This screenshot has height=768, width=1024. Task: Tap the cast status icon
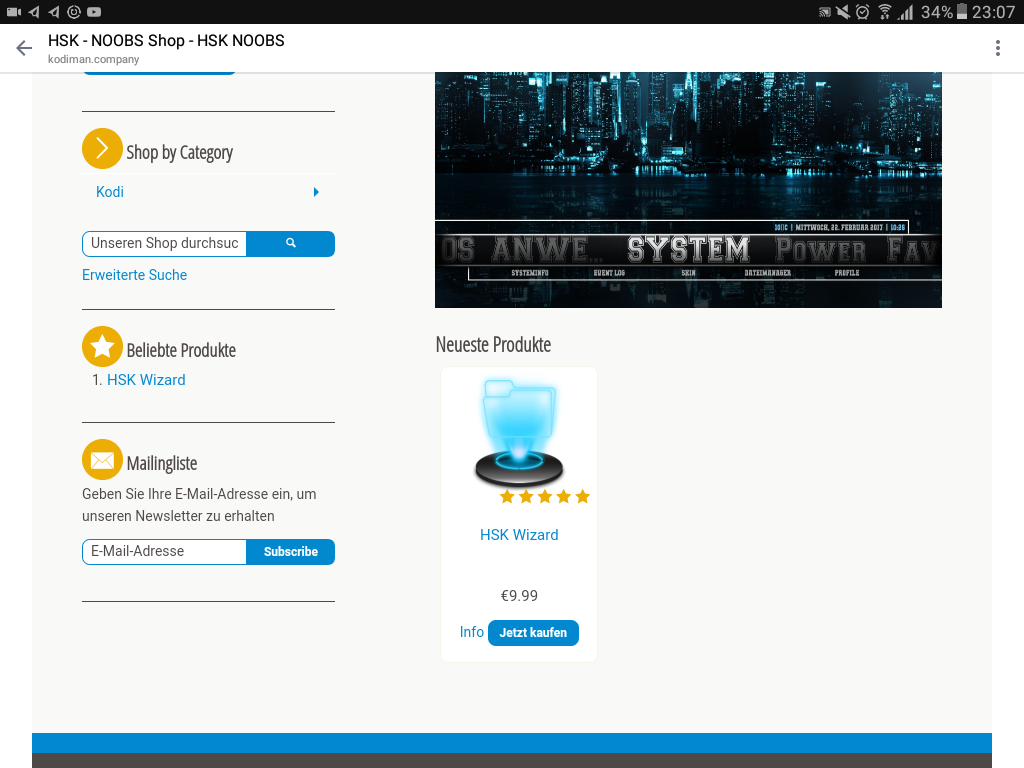825,12
